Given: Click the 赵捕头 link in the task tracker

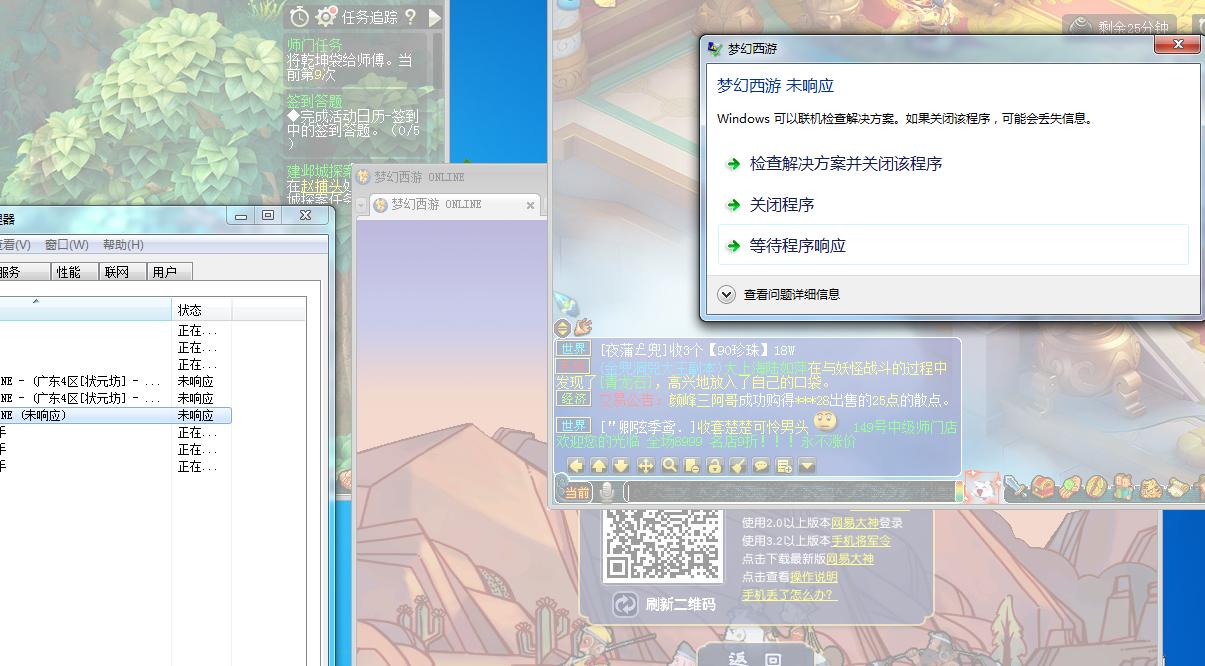Looking at the screenshot, I should pyautogui.click(x=321, y=186).
